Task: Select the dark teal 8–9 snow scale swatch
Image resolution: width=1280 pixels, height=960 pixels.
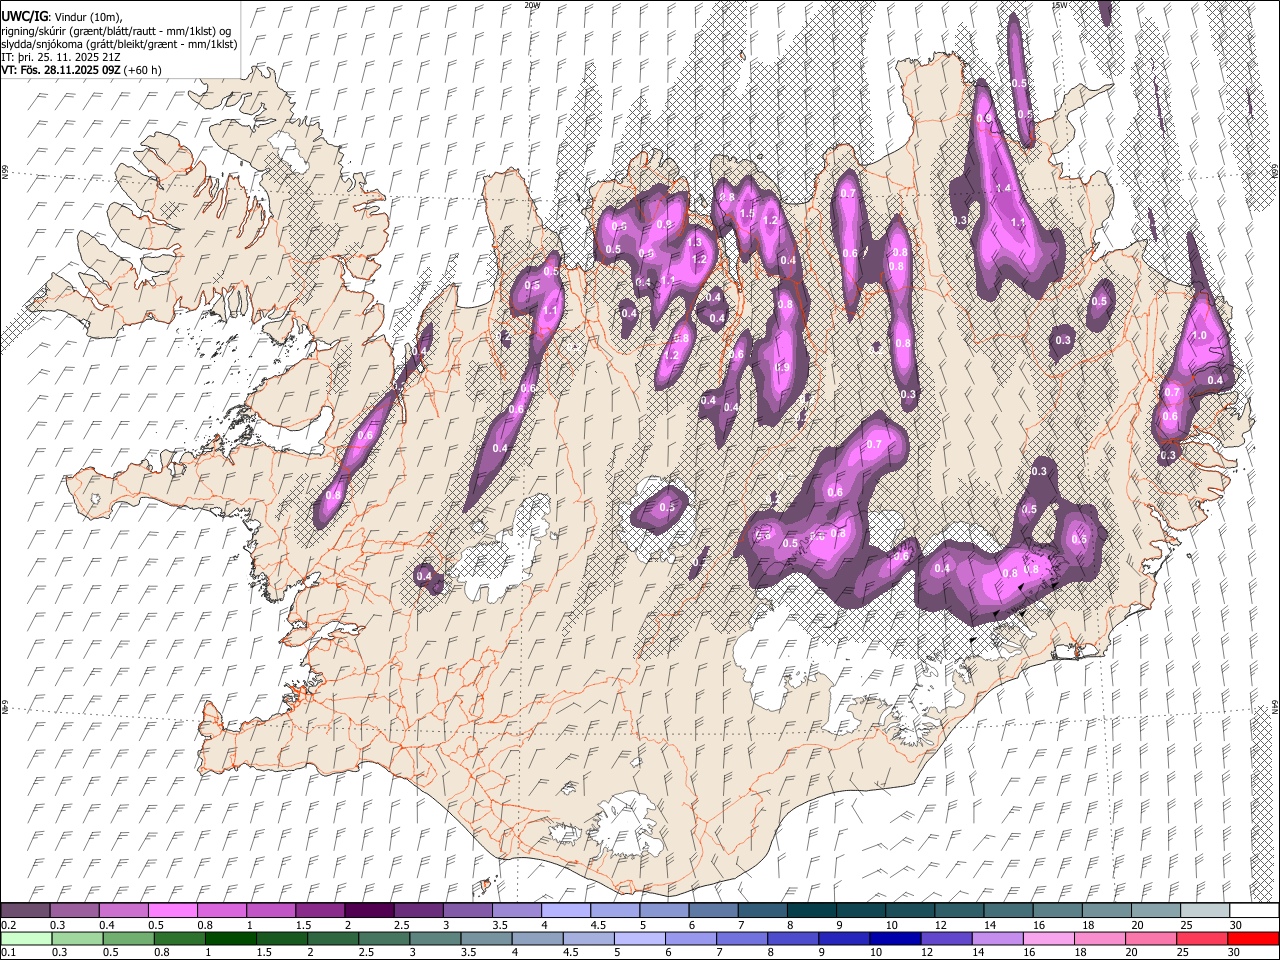Action: click(811, 910)
